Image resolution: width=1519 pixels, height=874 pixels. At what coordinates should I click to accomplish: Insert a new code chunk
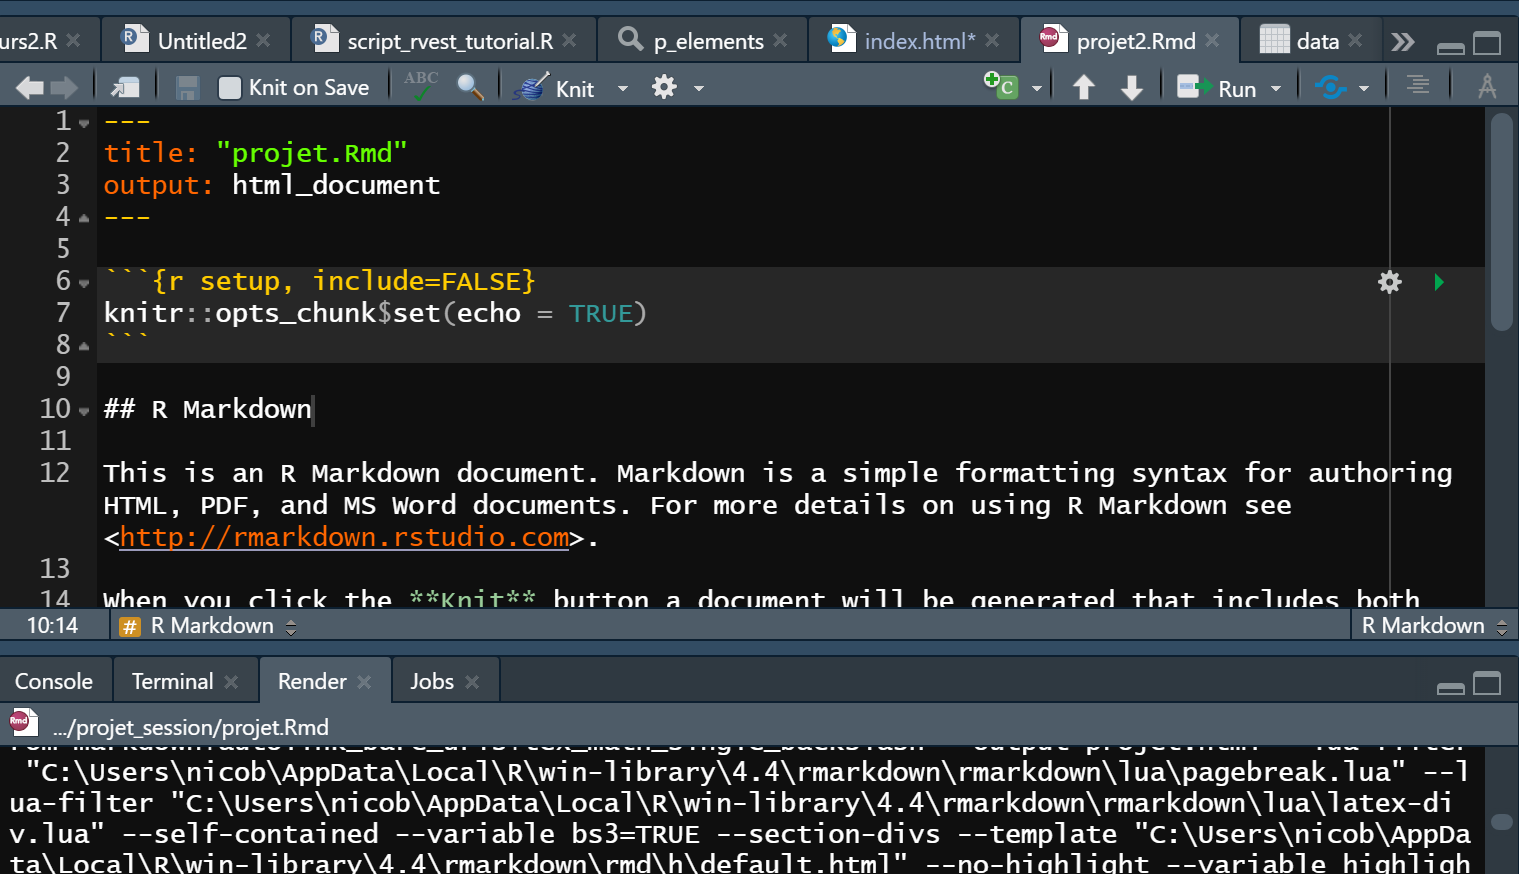(1001, 86)
